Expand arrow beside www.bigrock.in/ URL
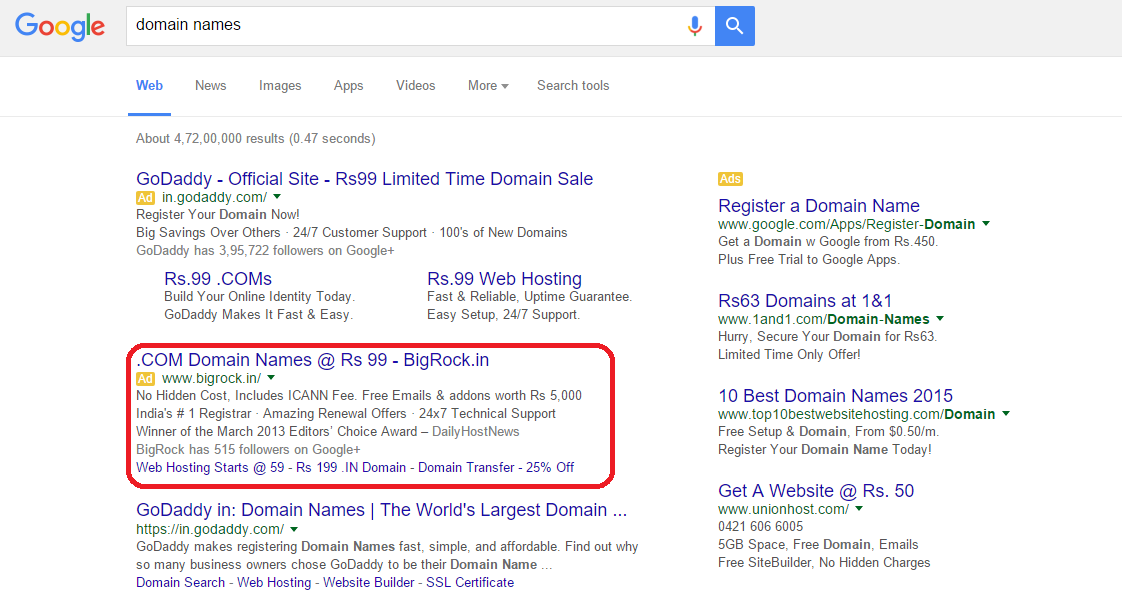Screen dimensions: 1122x595 271,378
